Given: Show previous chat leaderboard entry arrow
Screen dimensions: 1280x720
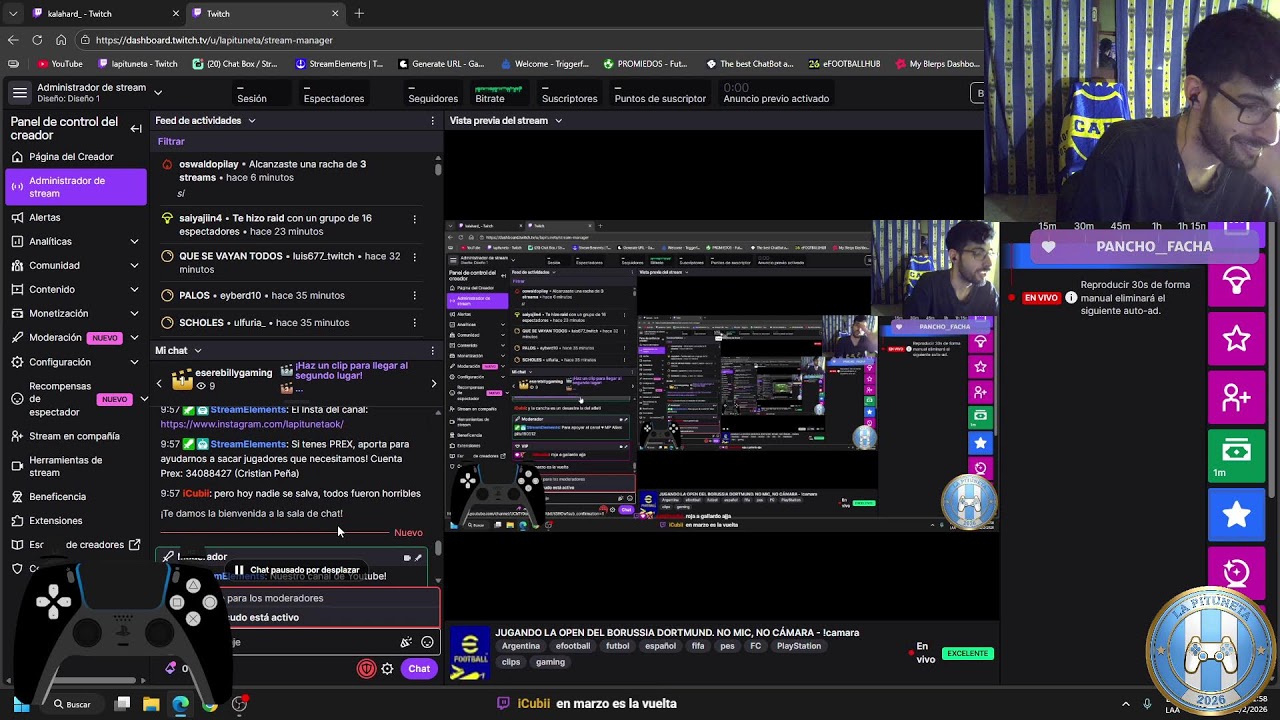Looking at the screenshot, I should coord(159,383).
